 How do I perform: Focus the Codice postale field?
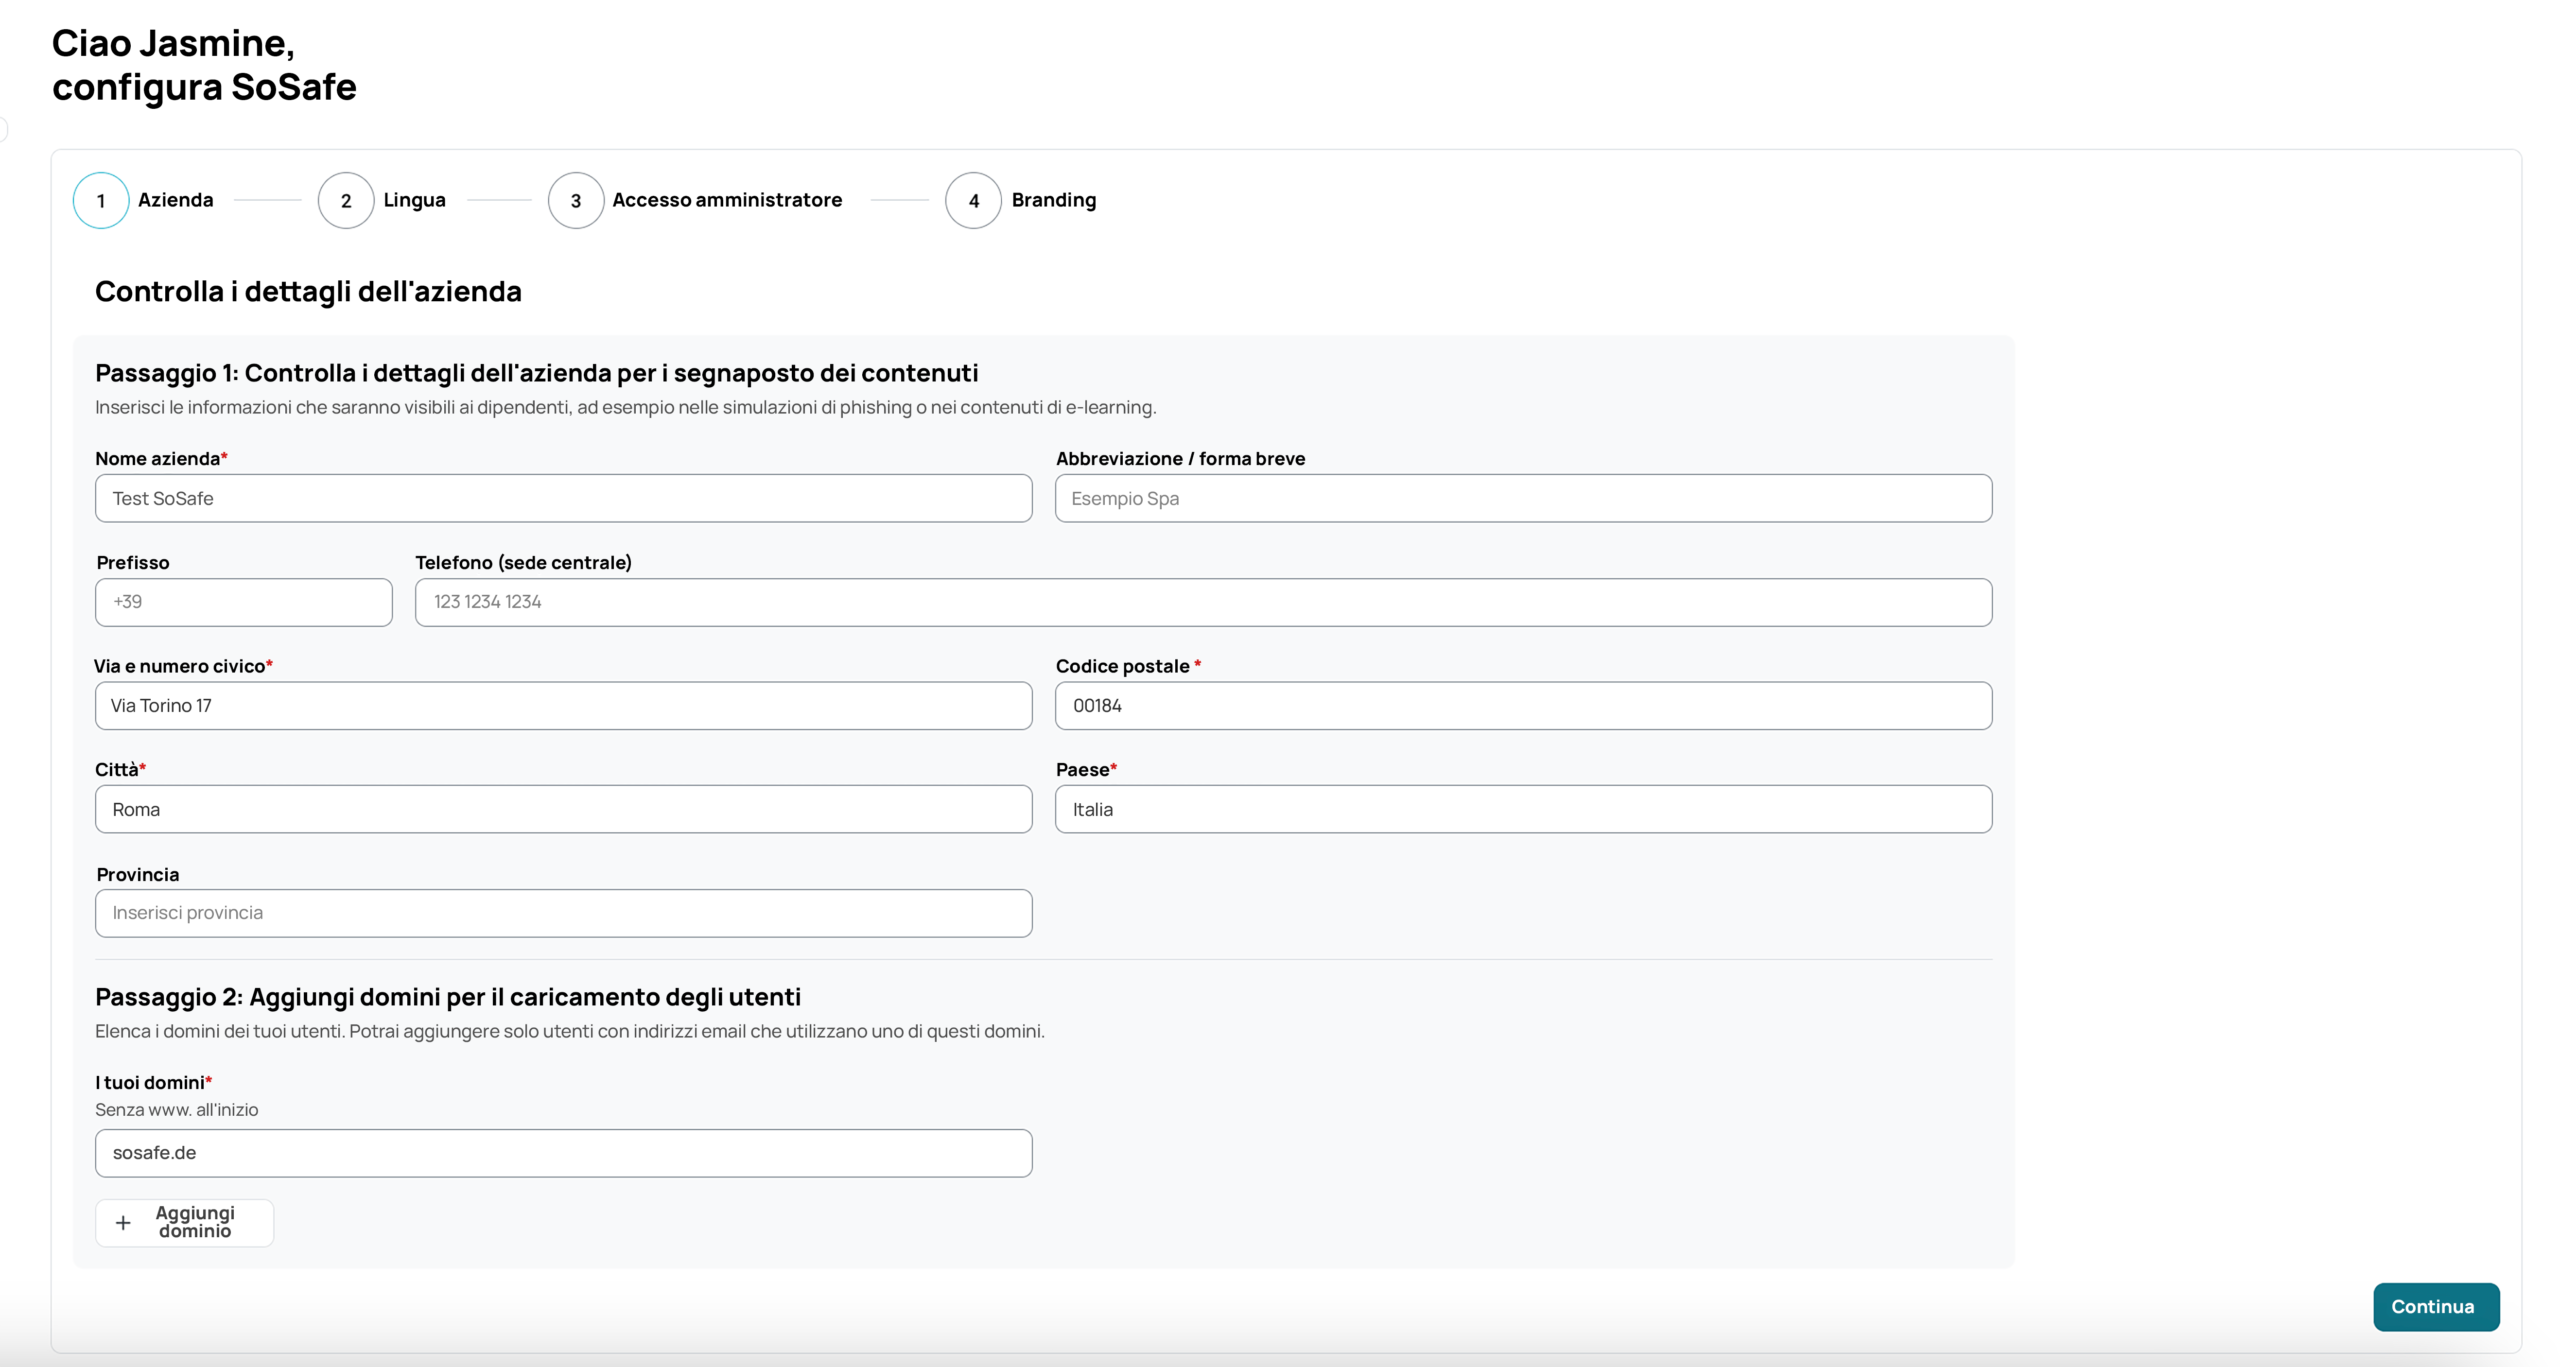click(1523, 705)
